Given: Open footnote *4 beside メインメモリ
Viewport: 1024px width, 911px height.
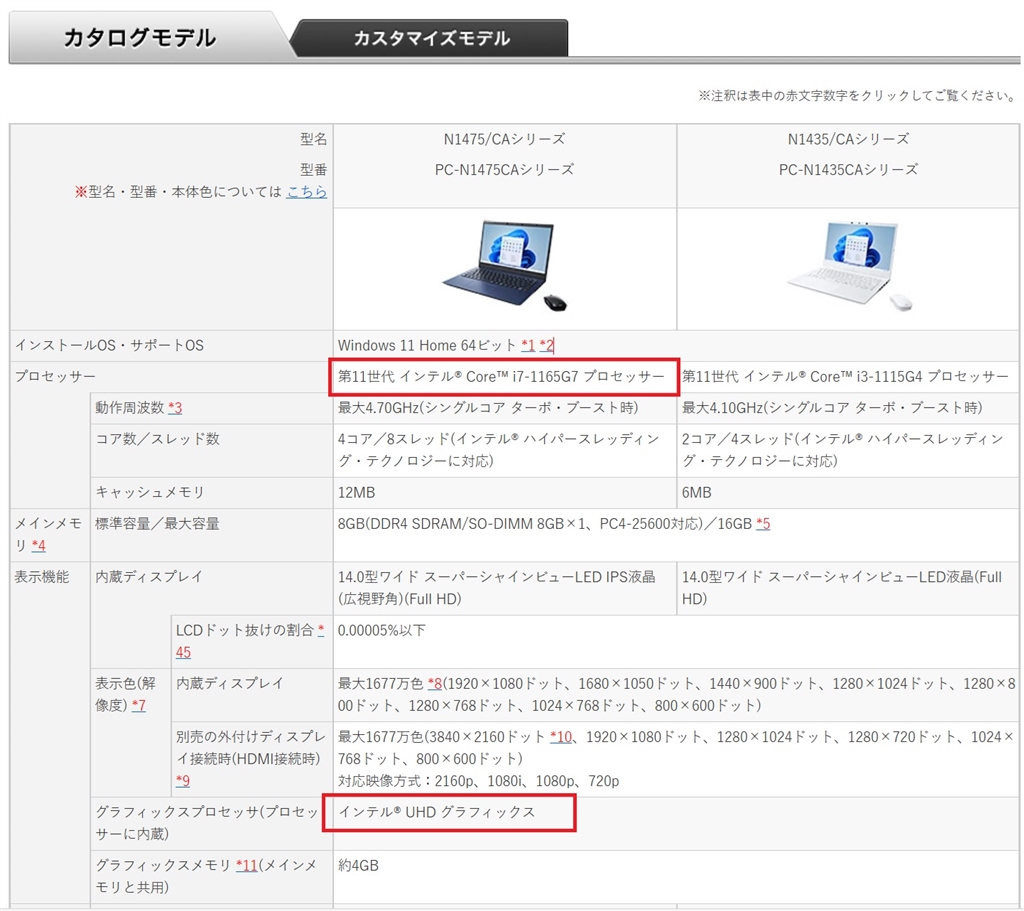Looking at the screenshot, I should click(39, 545).
